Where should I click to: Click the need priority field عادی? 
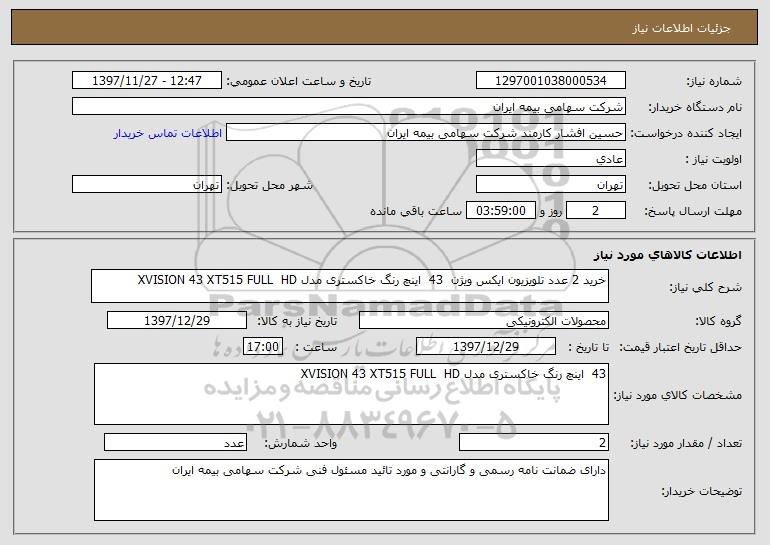tap(550, 159)
